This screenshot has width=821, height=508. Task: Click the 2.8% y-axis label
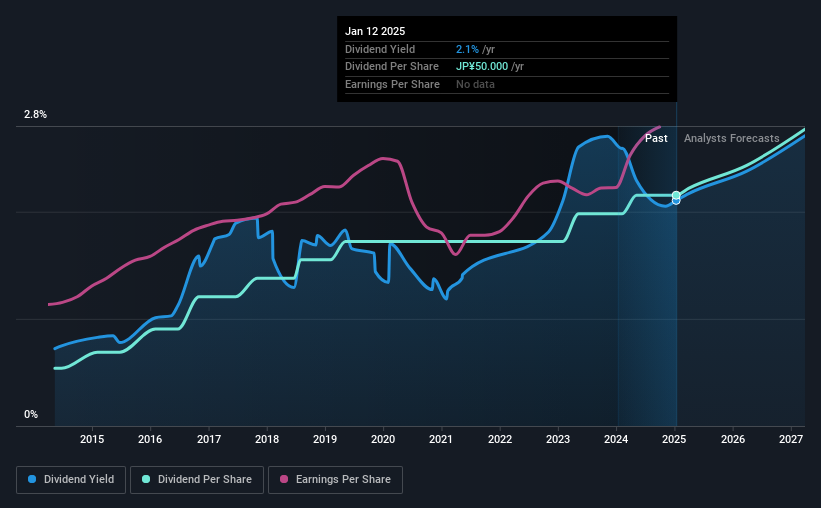[35, 114]
